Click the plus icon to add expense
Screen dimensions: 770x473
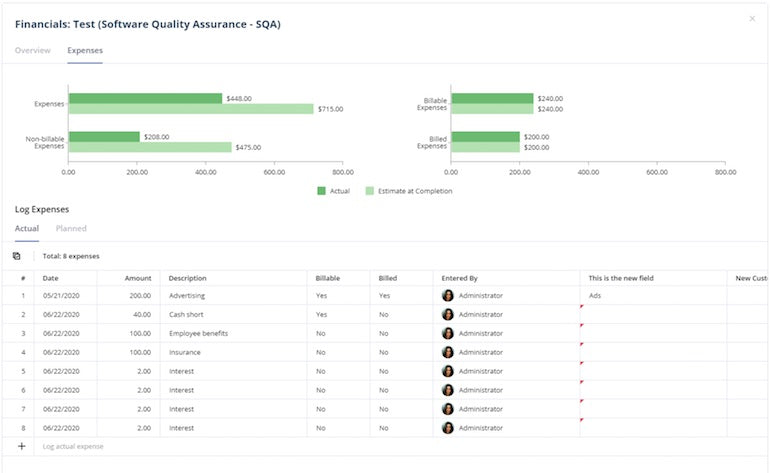tap(22, 446)
